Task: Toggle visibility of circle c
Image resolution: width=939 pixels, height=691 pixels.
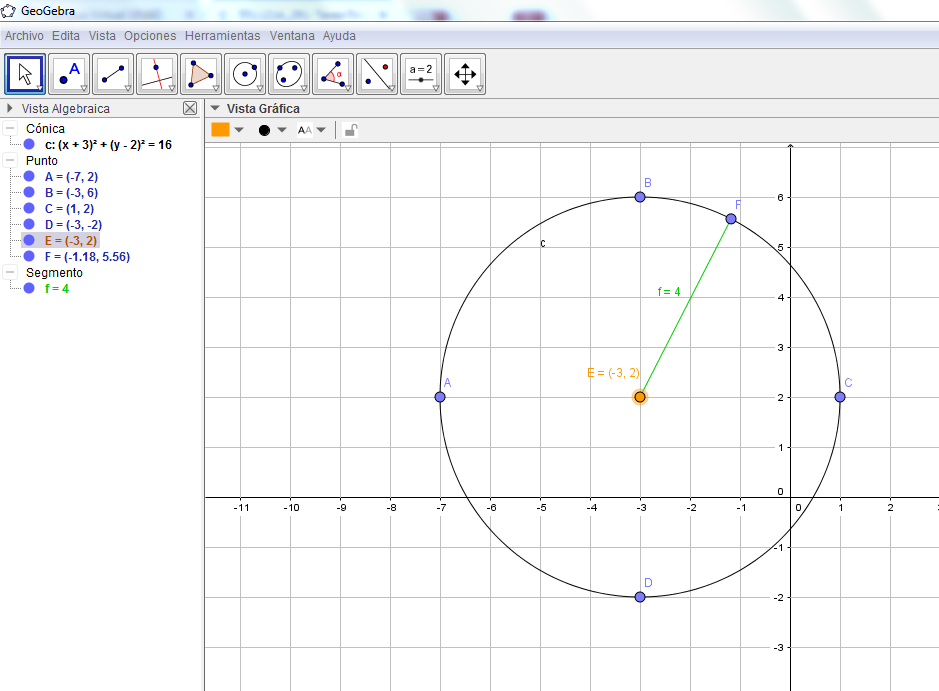Action: click(x=29, y=145)
